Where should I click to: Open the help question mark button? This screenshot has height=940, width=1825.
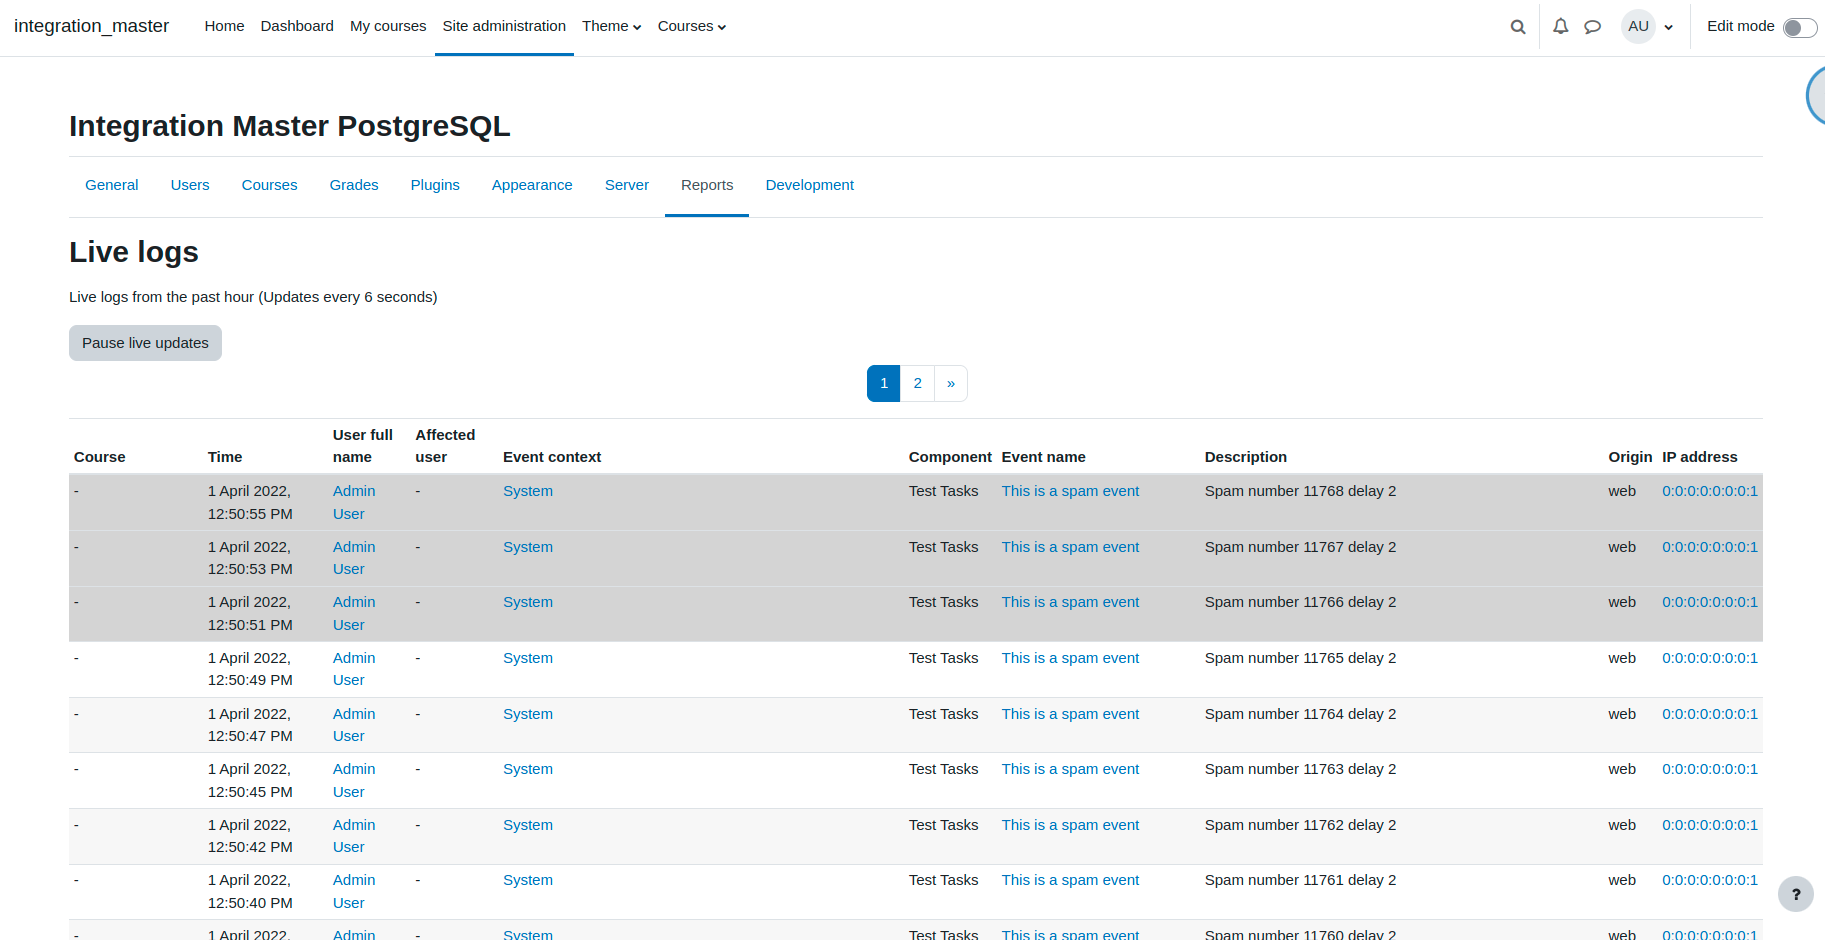(1796, 894)
